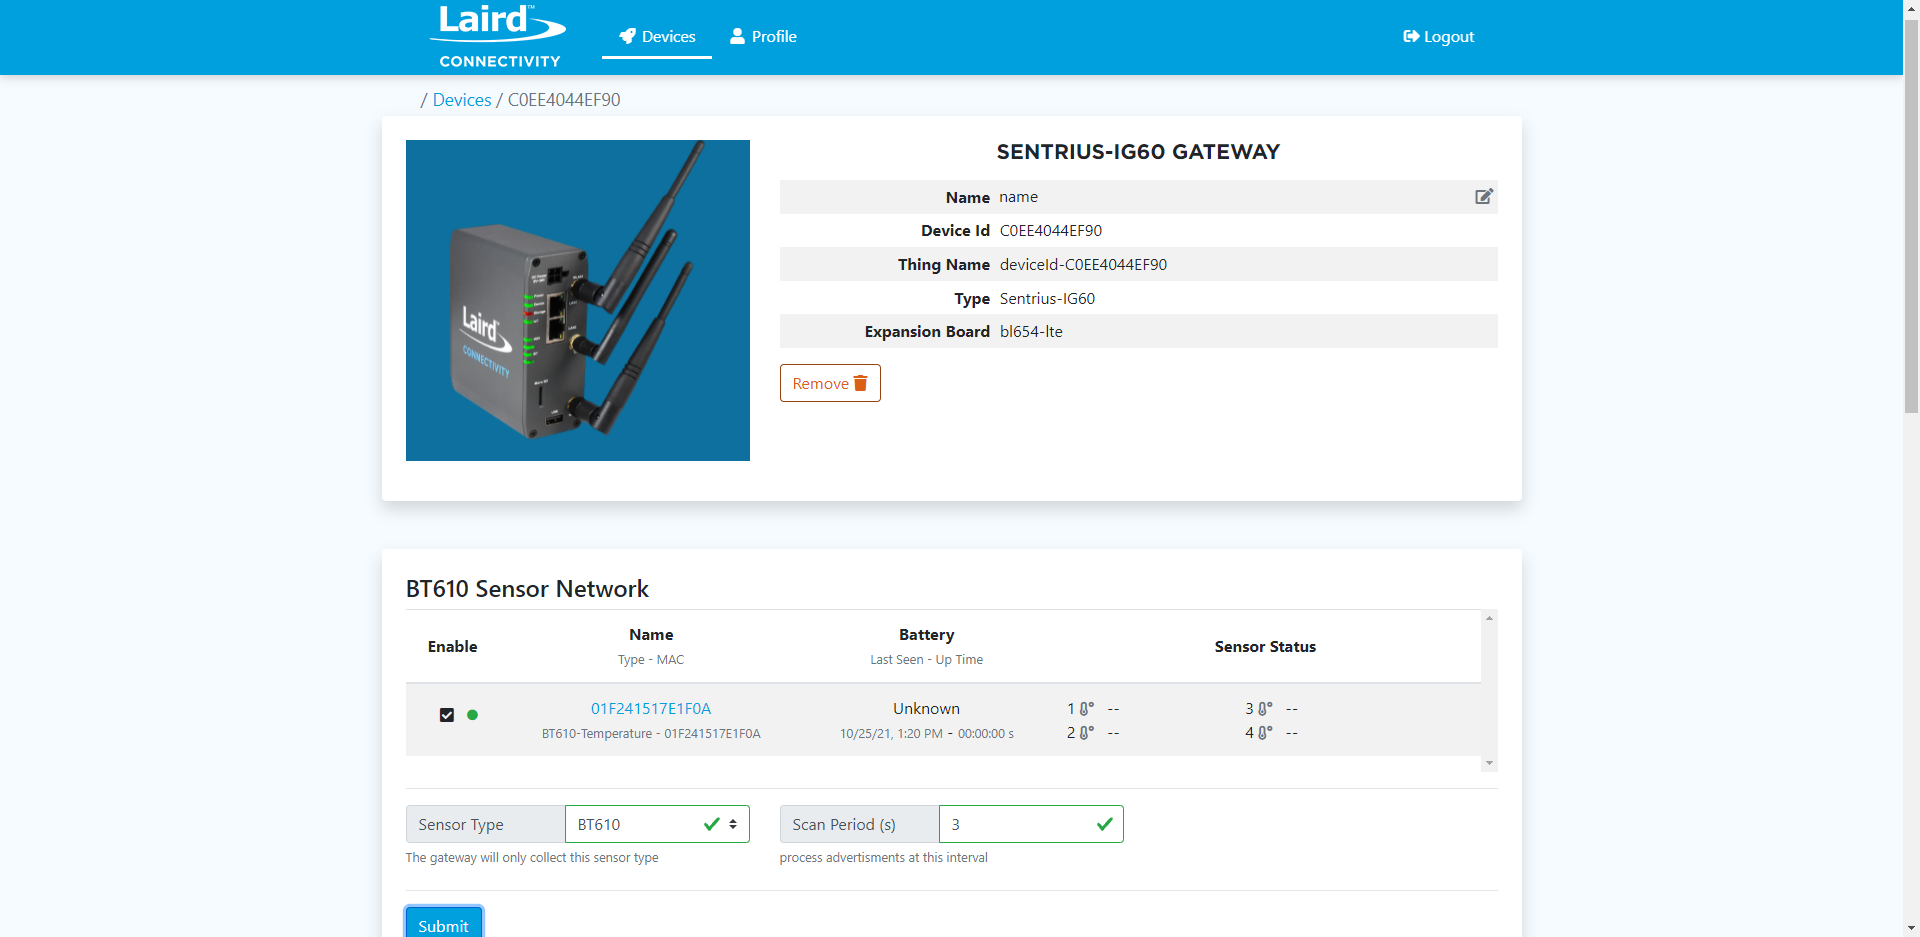Click thermometer icon for sensor 2
Image resolution: width=1920 pixels, height=937 pixels.
[1085, 733]
